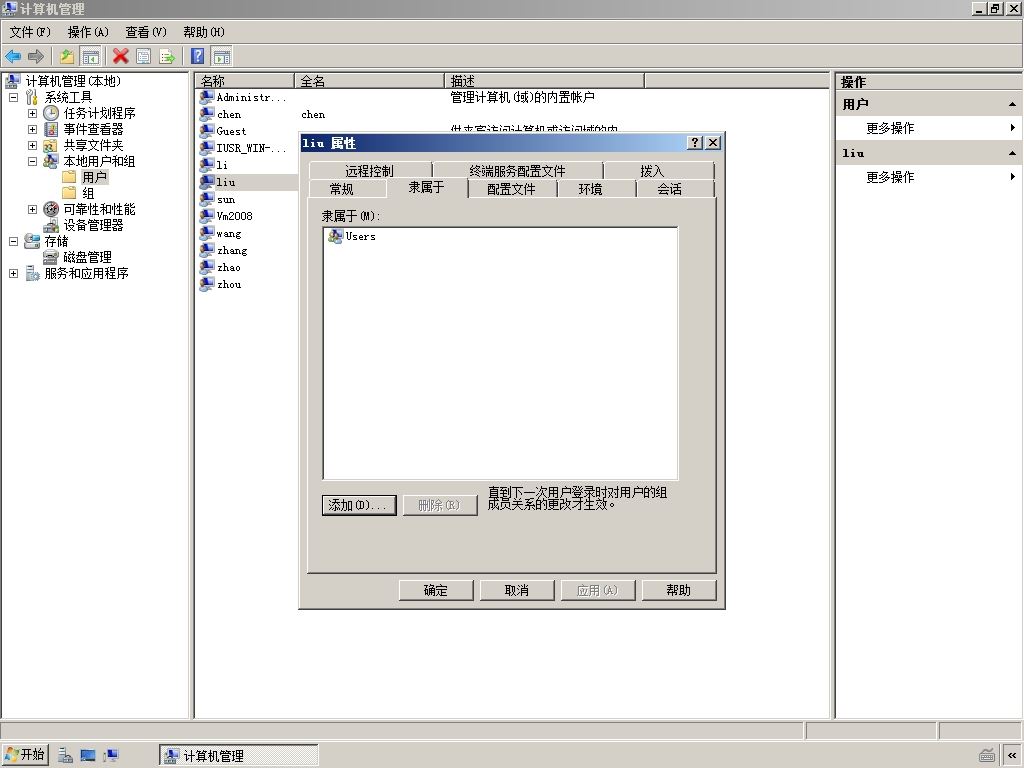Click the blue Help toolbar icon
This screenshot has height=768, width=1024.
(x=197, y=57)
